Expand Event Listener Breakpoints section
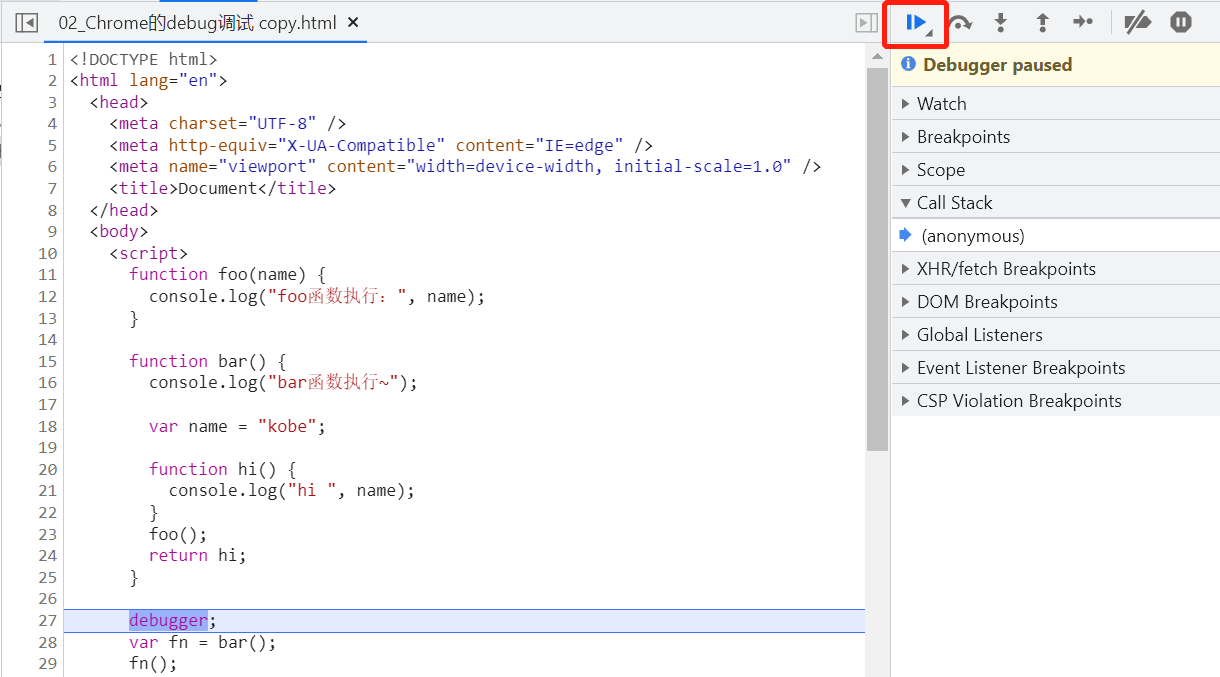The width and height of the screenshot is (1220, 677). click(x=1020, y=368)
